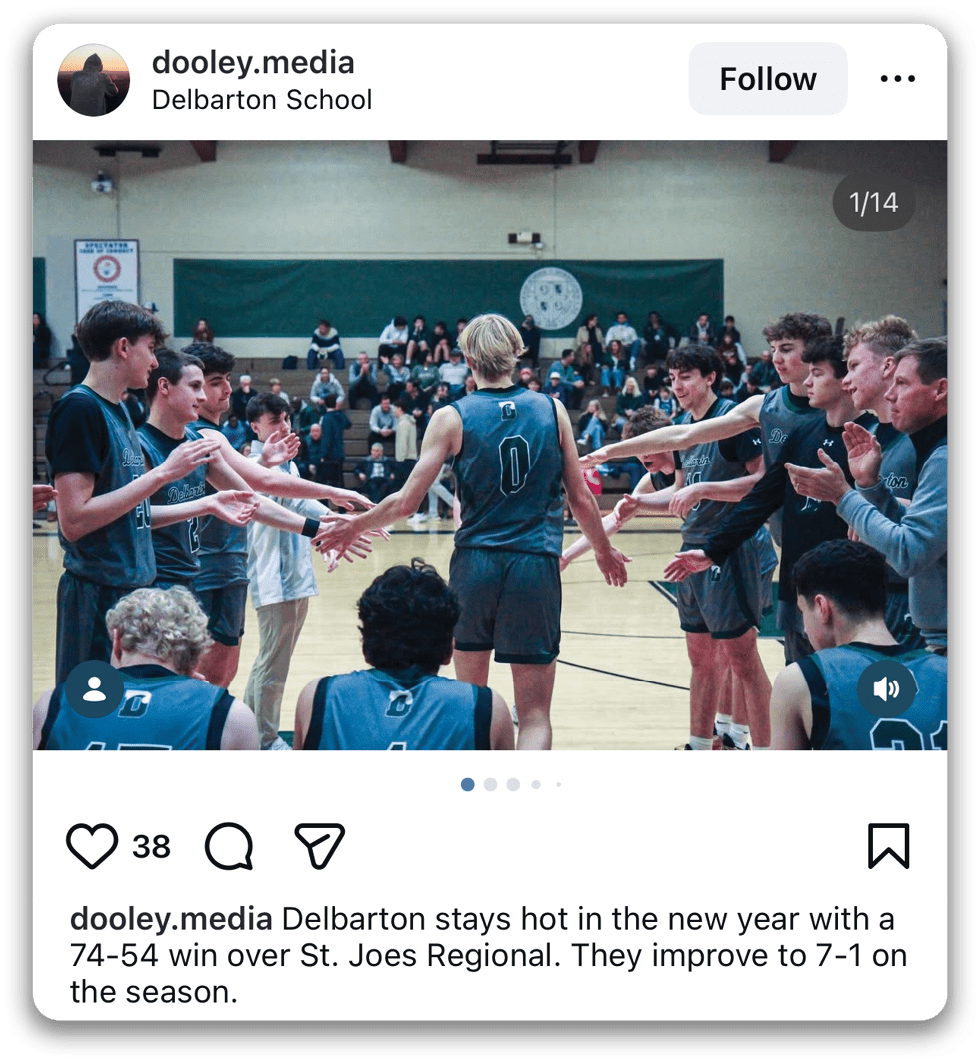Screen dimensions: 980x1062
Task: Open the three-dot more options menu
Action: click(897, 79)
